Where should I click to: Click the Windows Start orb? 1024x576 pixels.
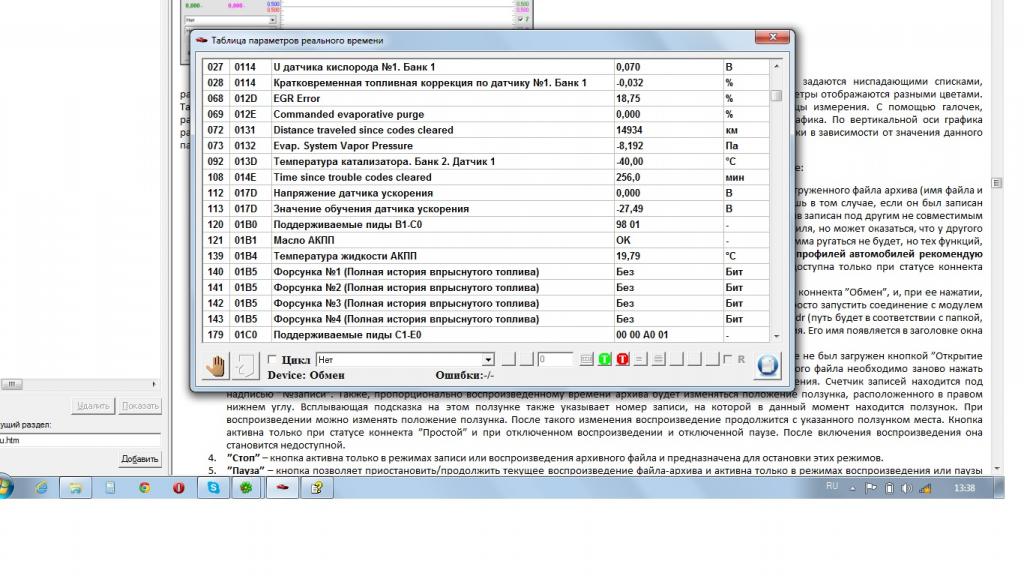[x=6, y=487]
